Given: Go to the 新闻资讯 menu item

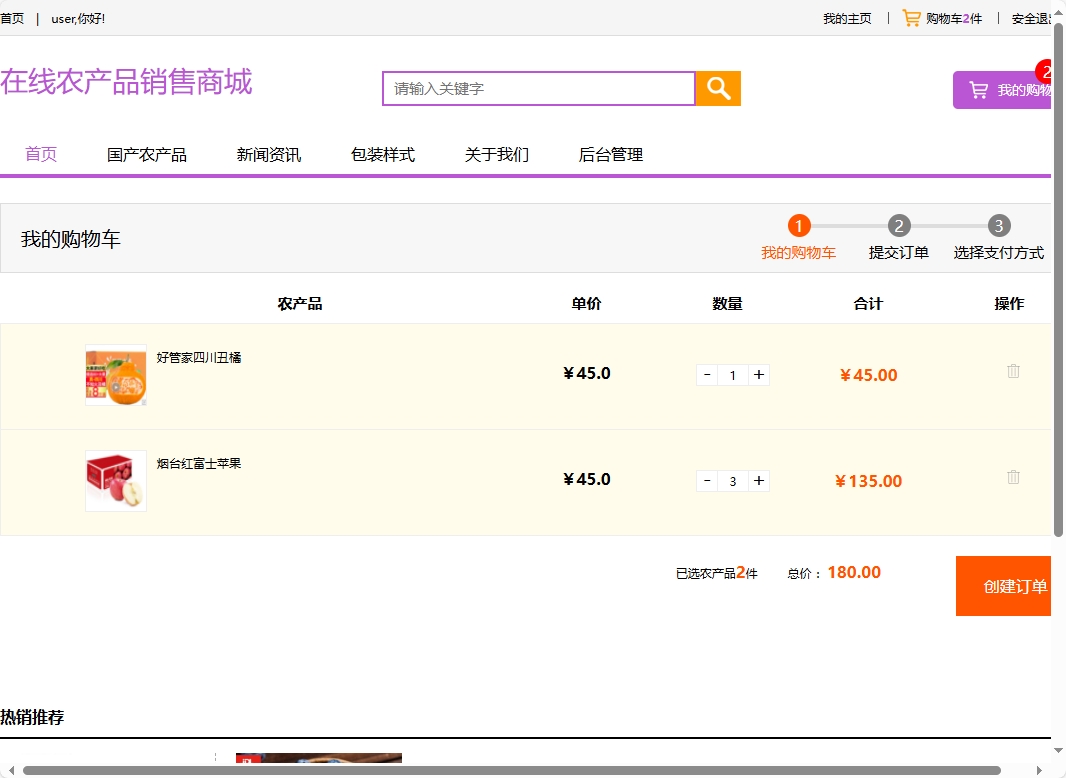Looking at the screenshot, I should coord(268,155).
